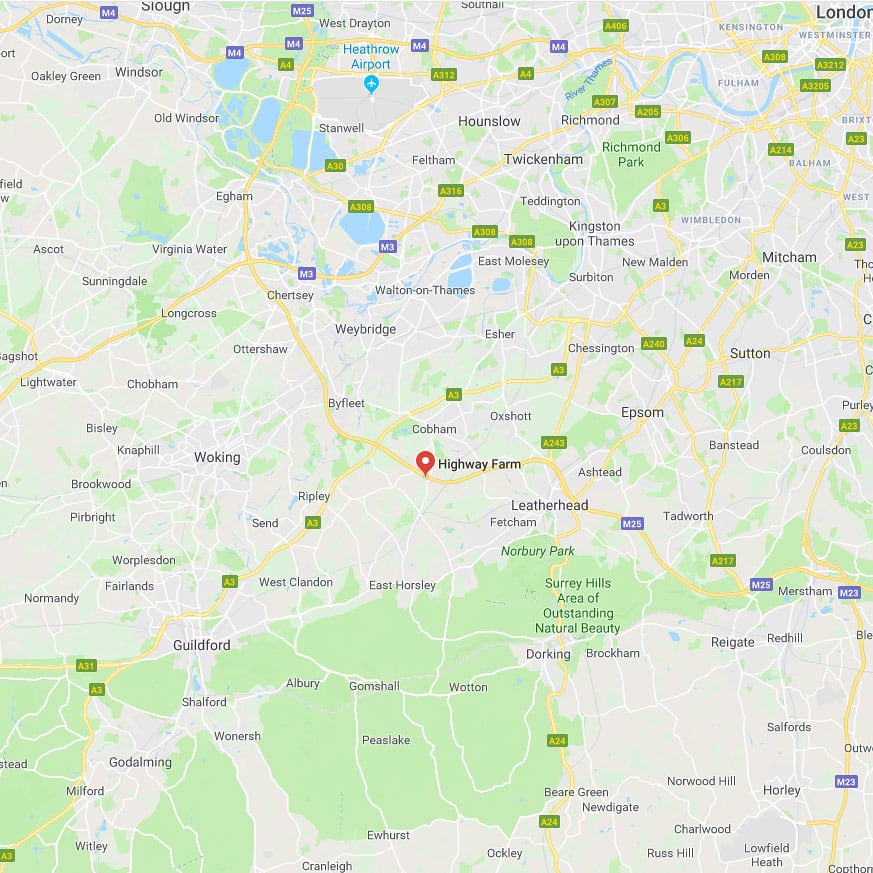This screenshot has width=873, height=873.
Task: Click the A31 road badge near Guildford
Action: 86,665
